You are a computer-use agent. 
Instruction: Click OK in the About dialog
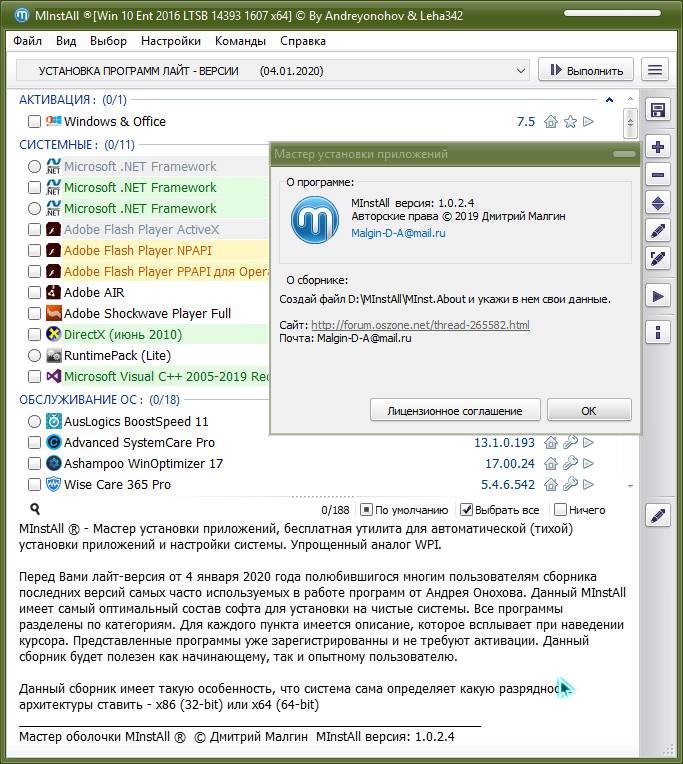(589, 410)
